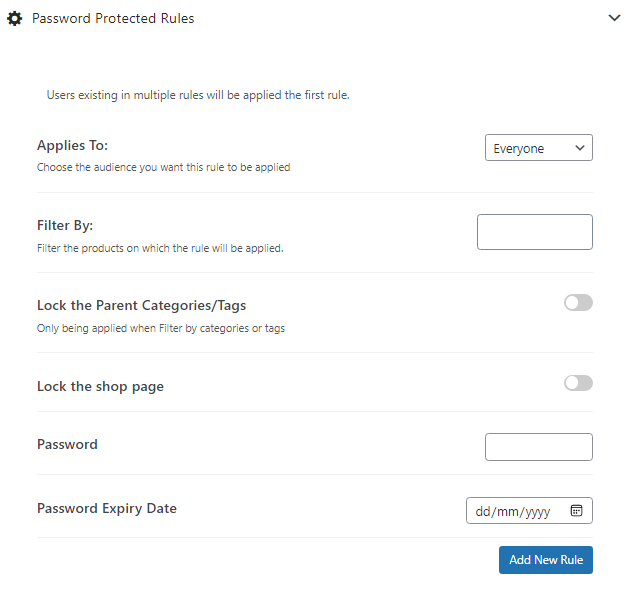Click the Add New Rule button

546,560
